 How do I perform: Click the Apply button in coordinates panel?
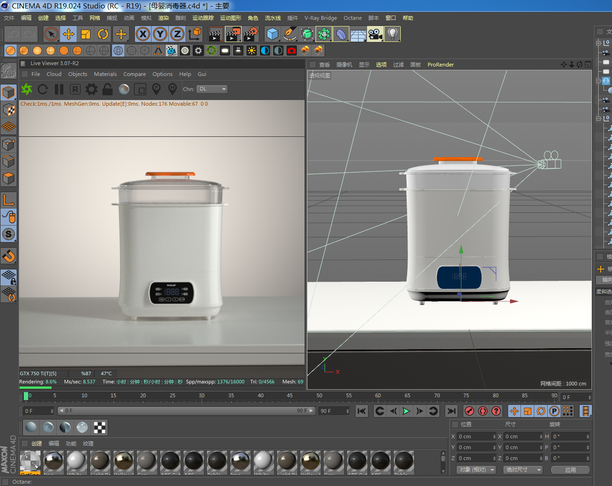pyautogui.click(x=570, y=469)
